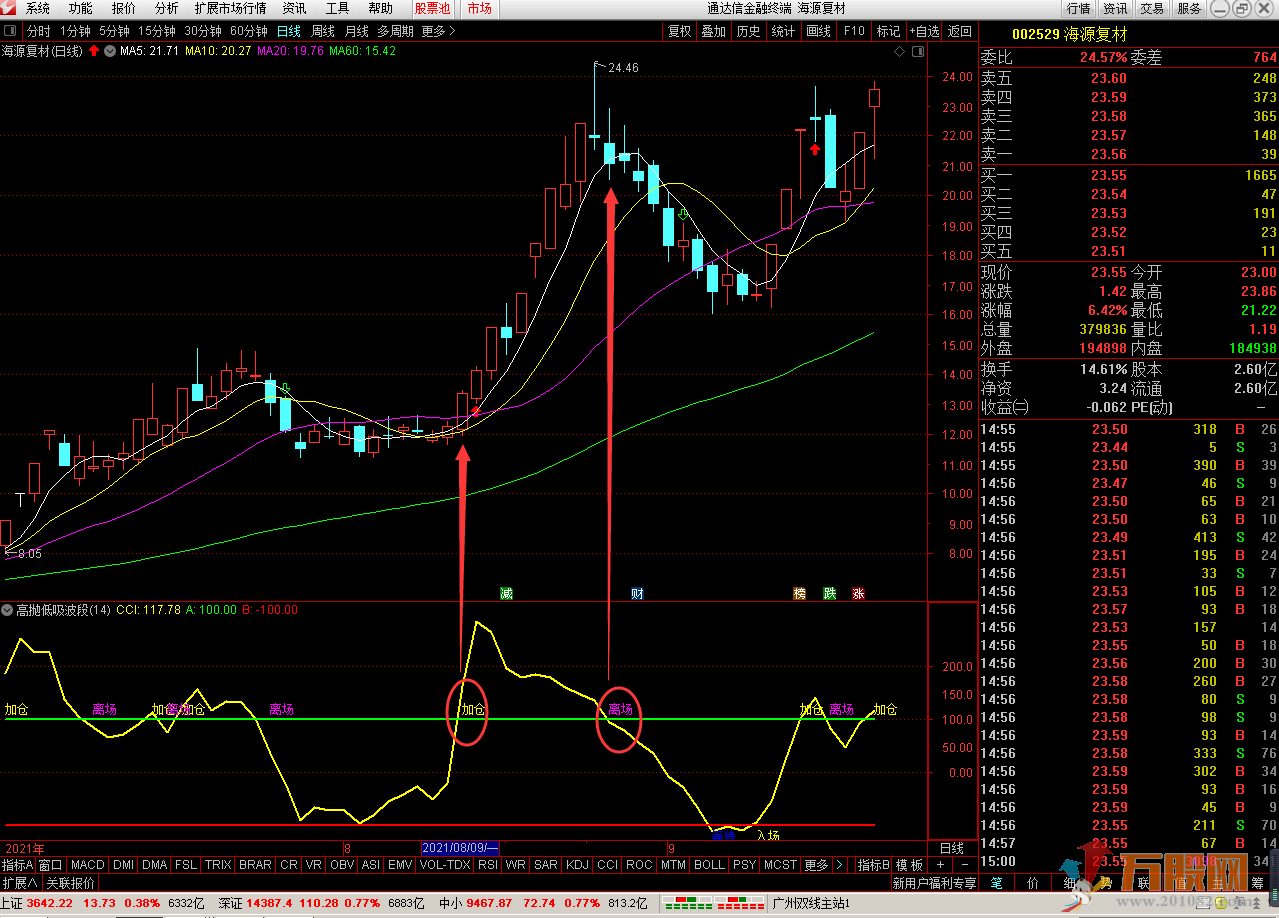
Task: Click the 指标B tab
Action: tap(873, 865)
